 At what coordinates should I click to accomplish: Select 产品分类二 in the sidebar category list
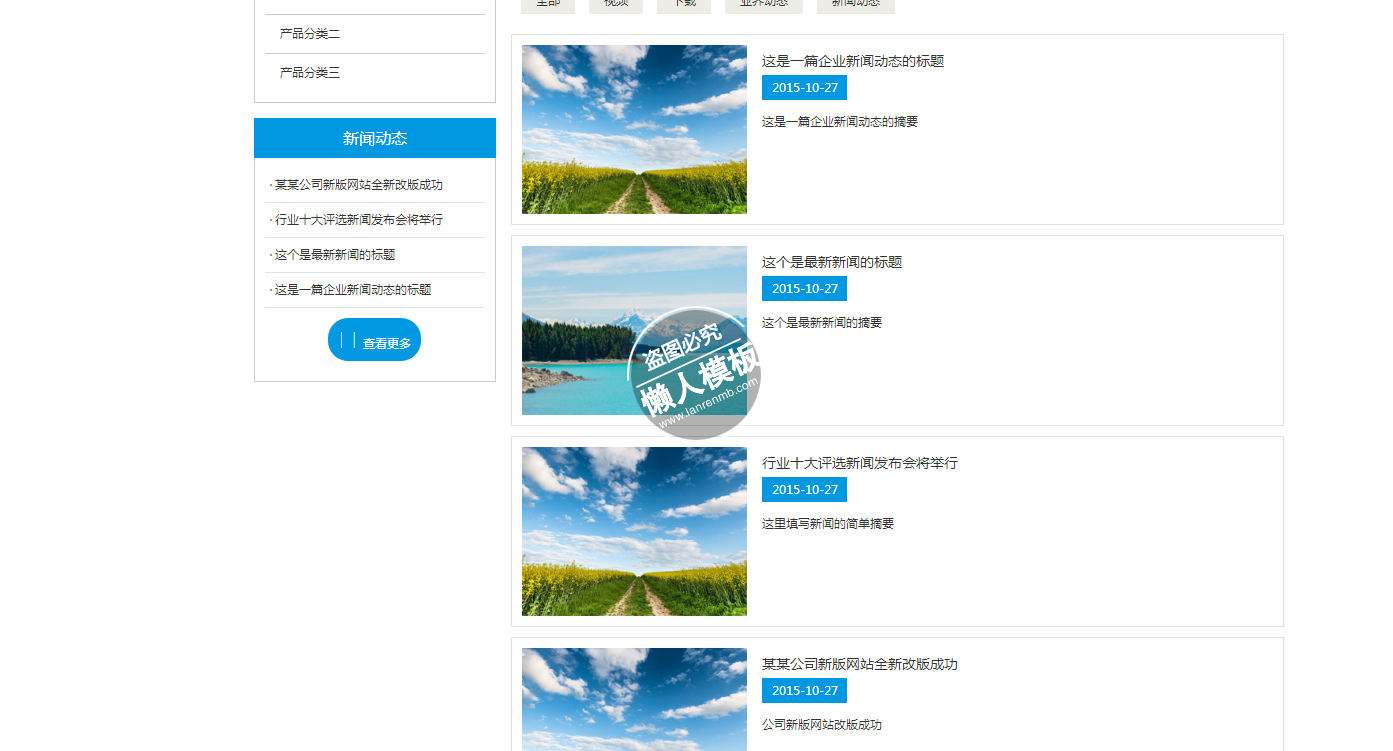pos(310,34)
